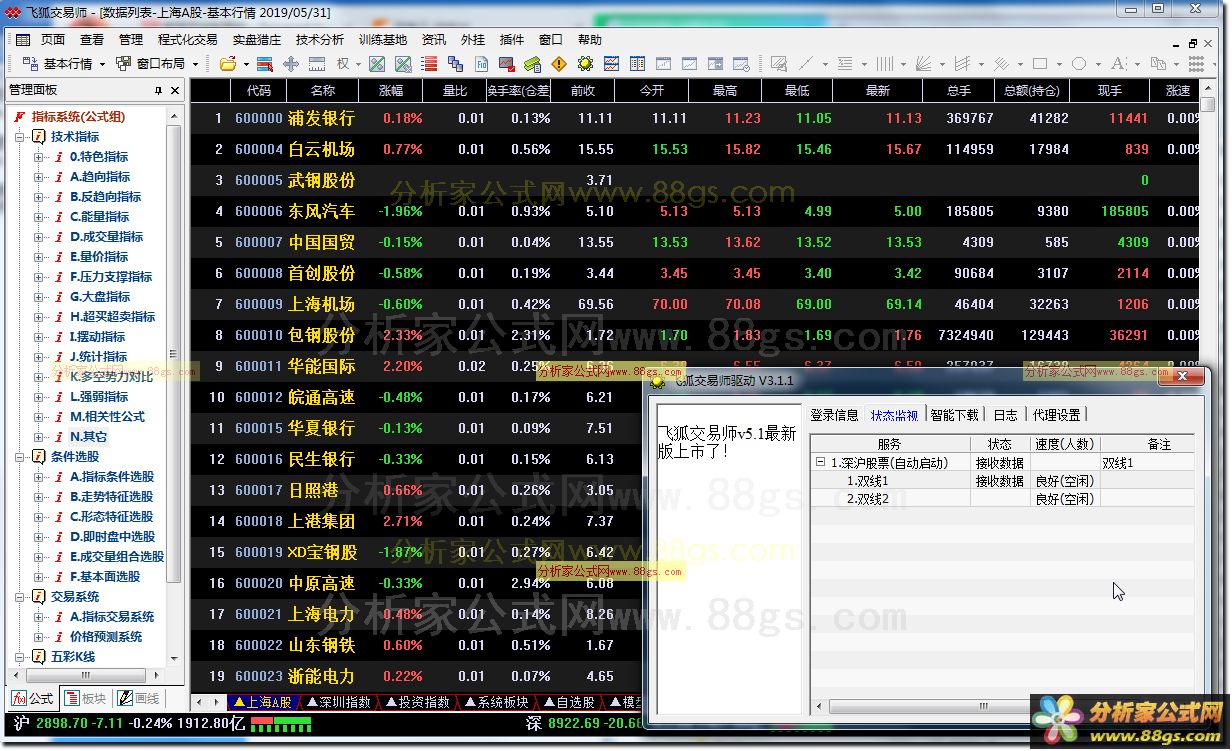Sort by the 总手 column header
This screenshot has width=1232, height=751.
[958, 90]
